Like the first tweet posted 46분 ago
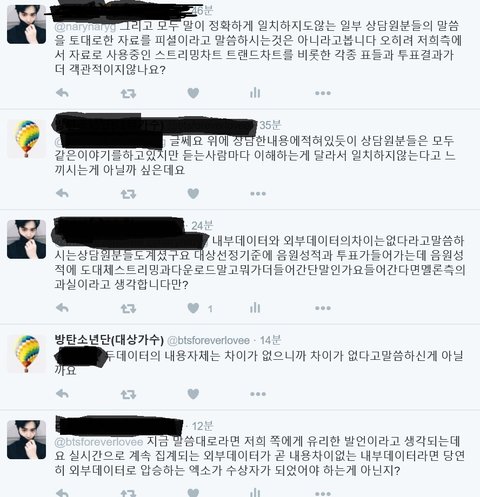Viewport: 480px width, 497px height. (193, 93)
